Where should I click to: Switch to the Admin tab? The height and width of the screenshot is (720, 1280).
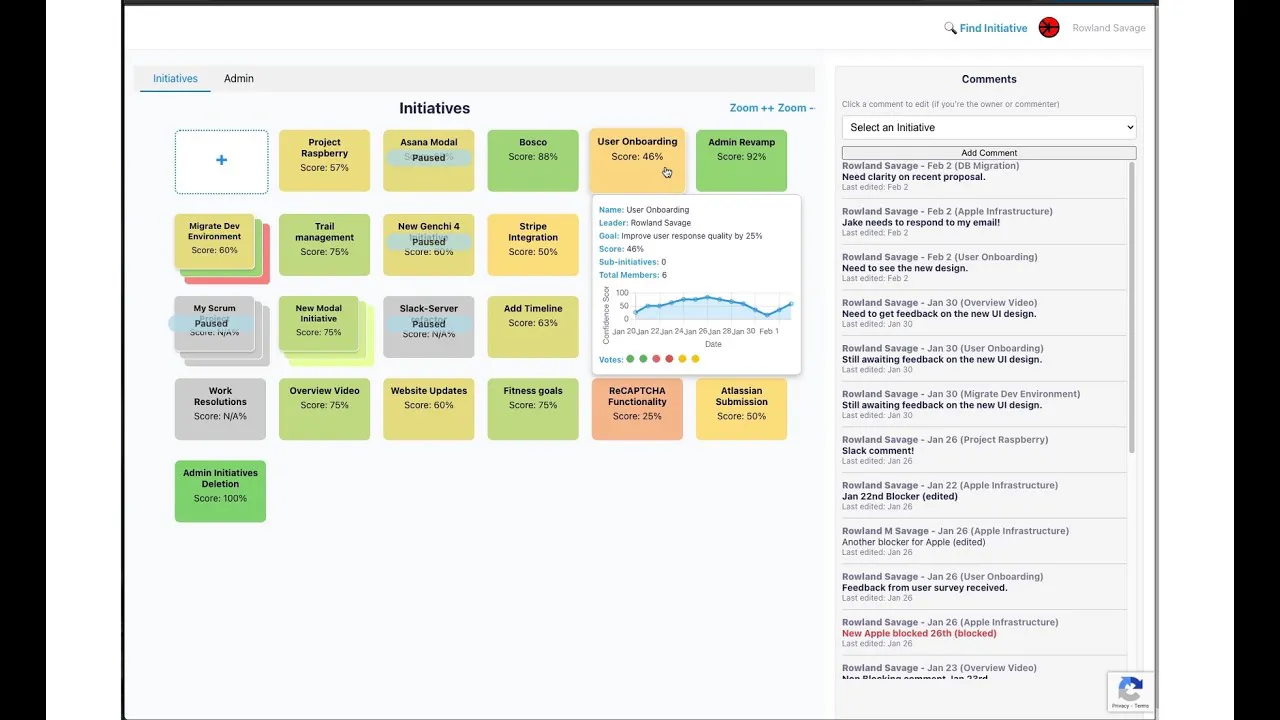coord(239,78)
